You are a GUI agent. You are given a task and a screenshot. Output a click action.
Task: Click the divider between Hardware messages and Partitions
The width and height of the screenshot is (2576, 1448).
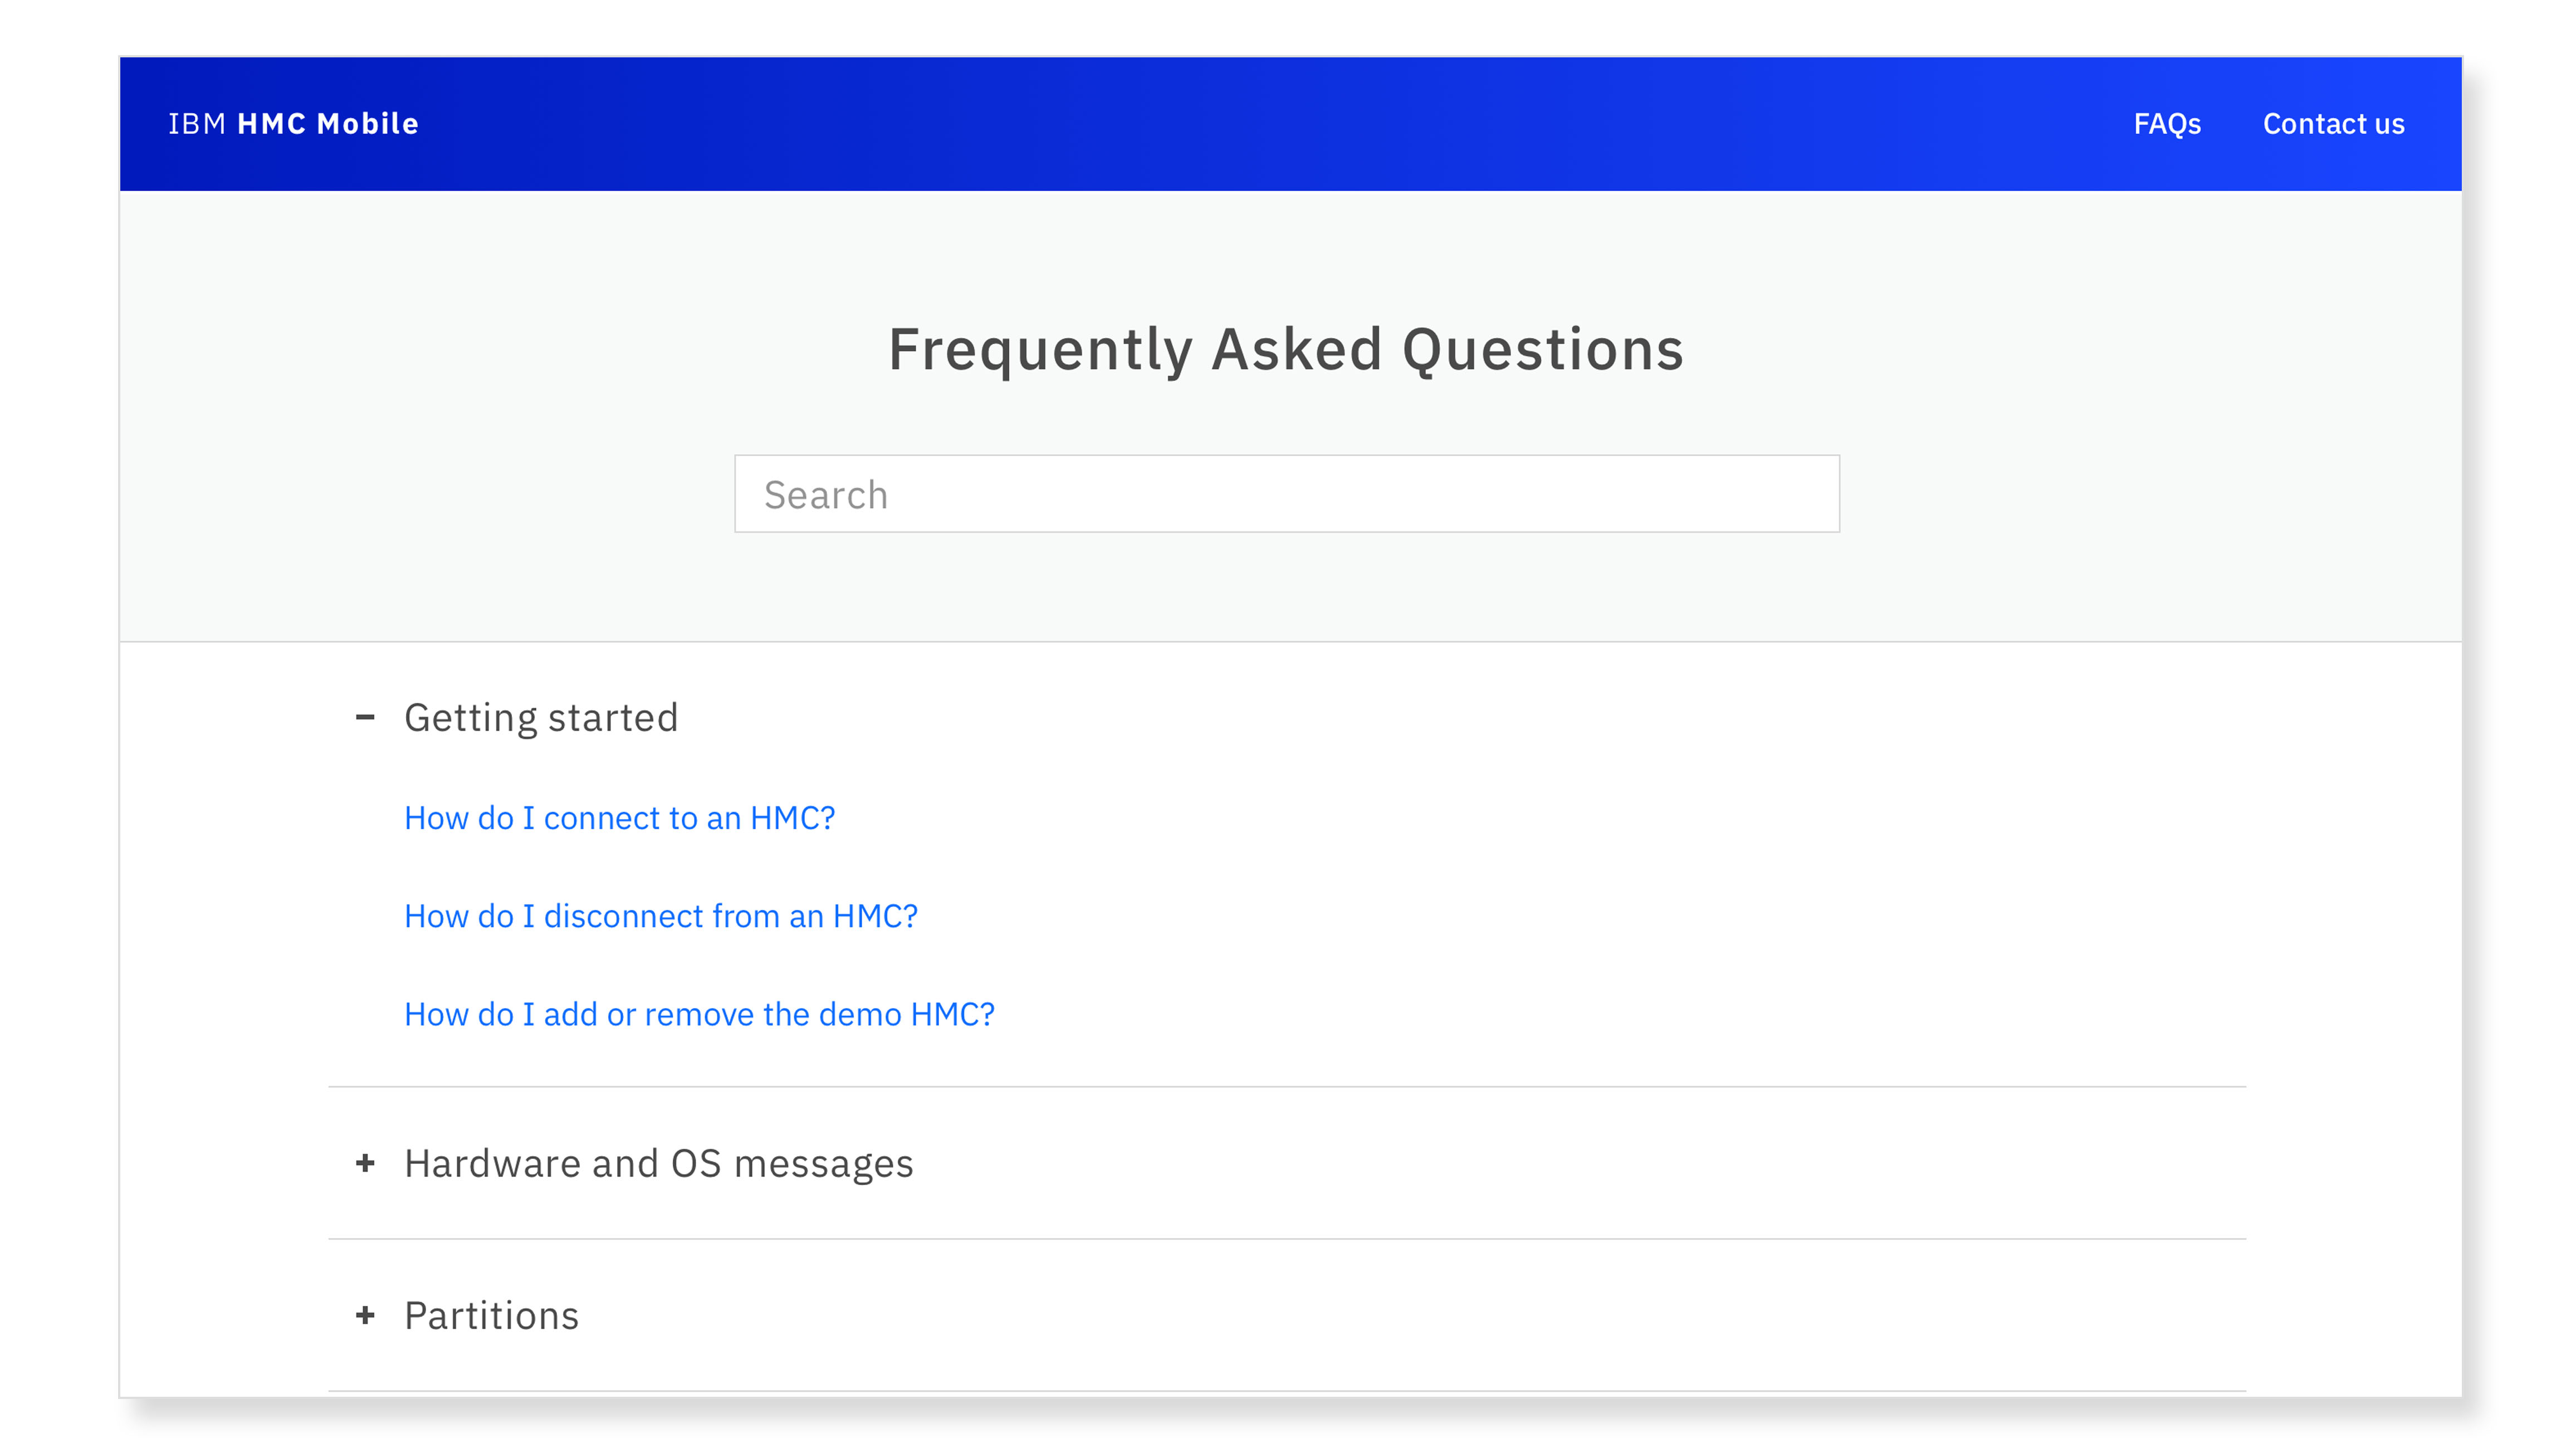pos(1286,1239)
